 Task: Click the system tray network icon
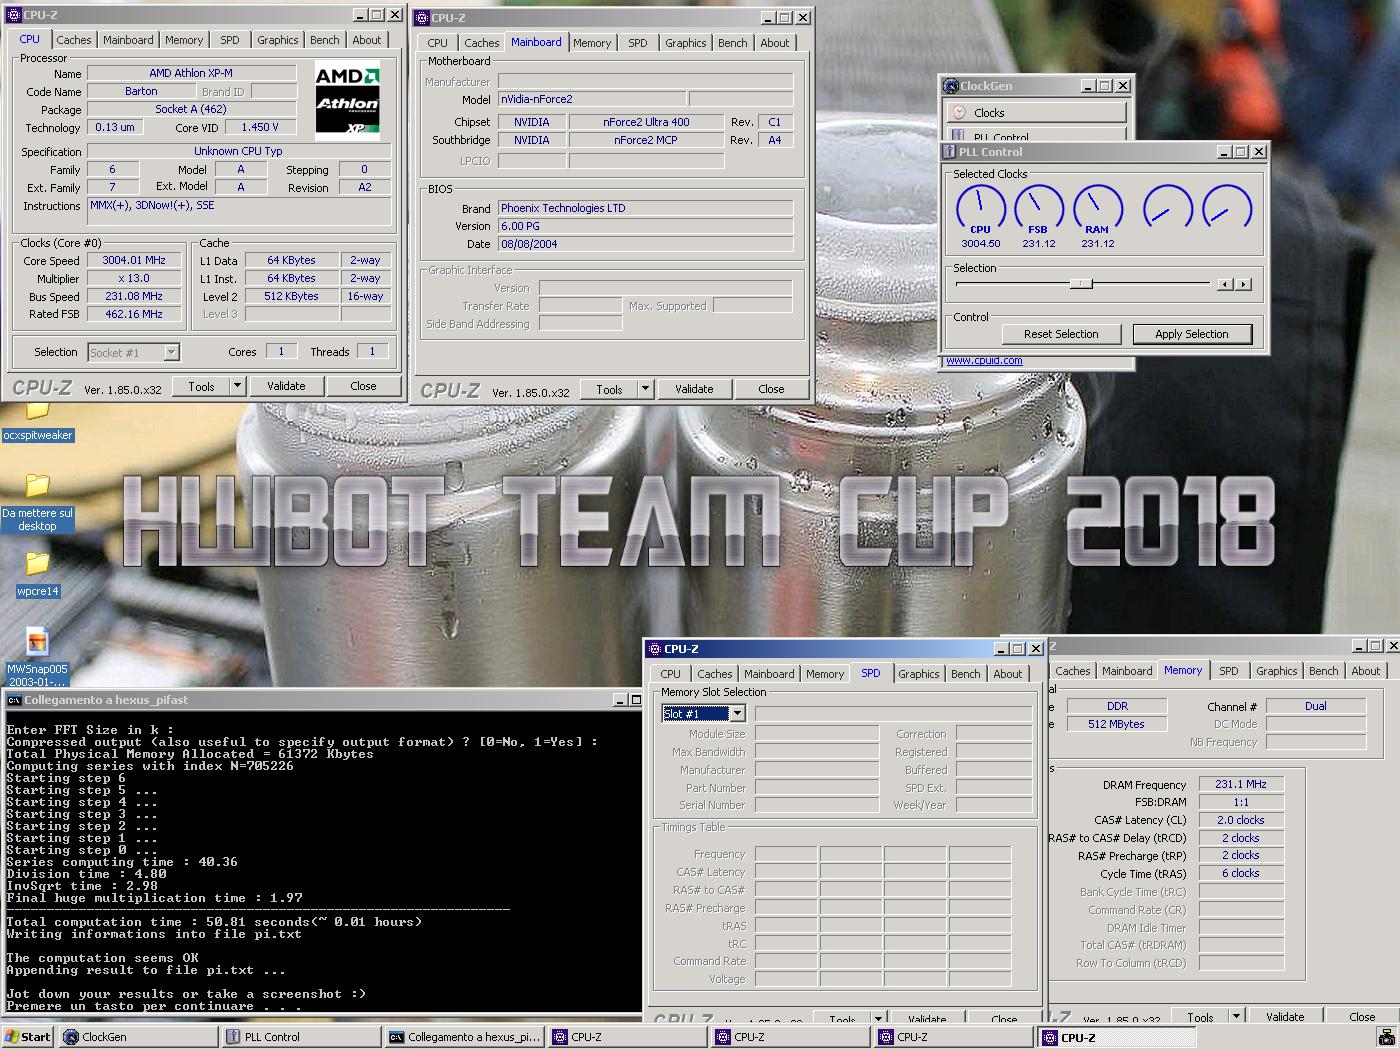pyautogui.click(x=1386, y=1037)
